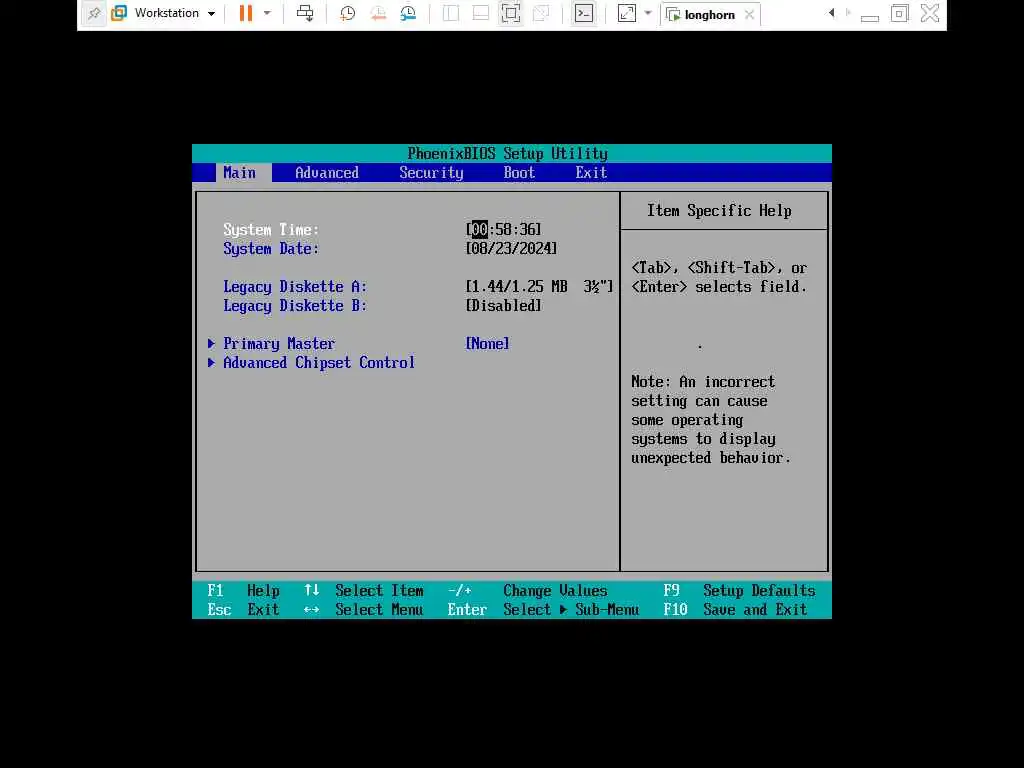Click the stretch guest display icon
Screen dimensions: 1024x768
[x=626, y=13]
